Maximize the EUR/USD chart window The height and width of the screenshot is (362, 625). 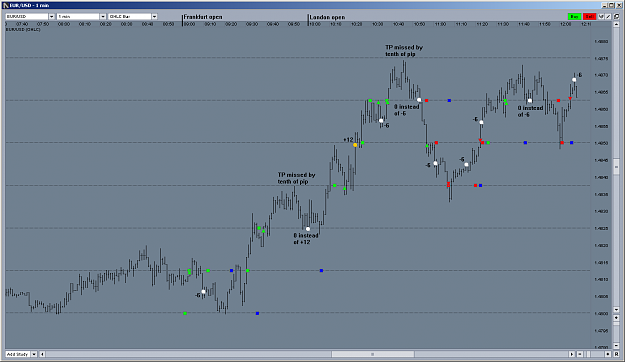click(611, 5)
